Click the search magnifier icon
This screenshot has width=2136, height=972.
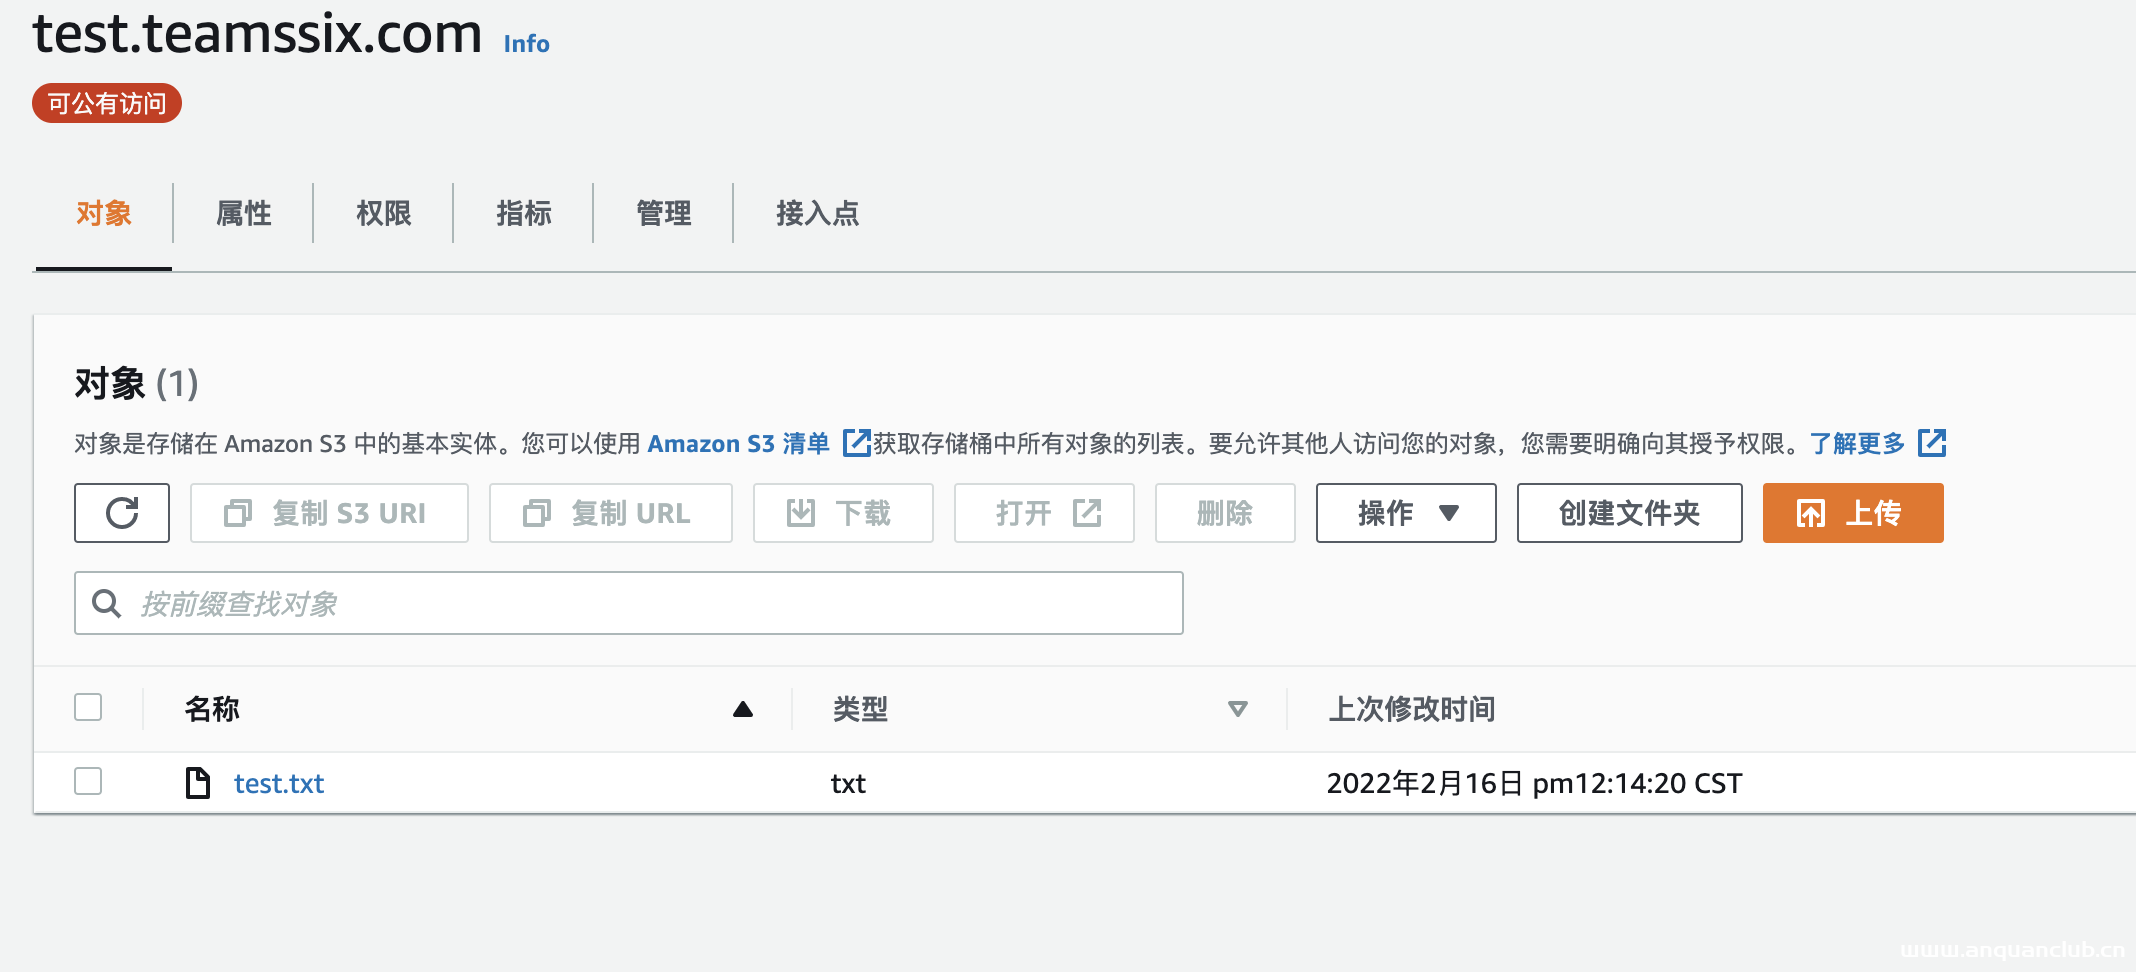click(x=107, y=604)
